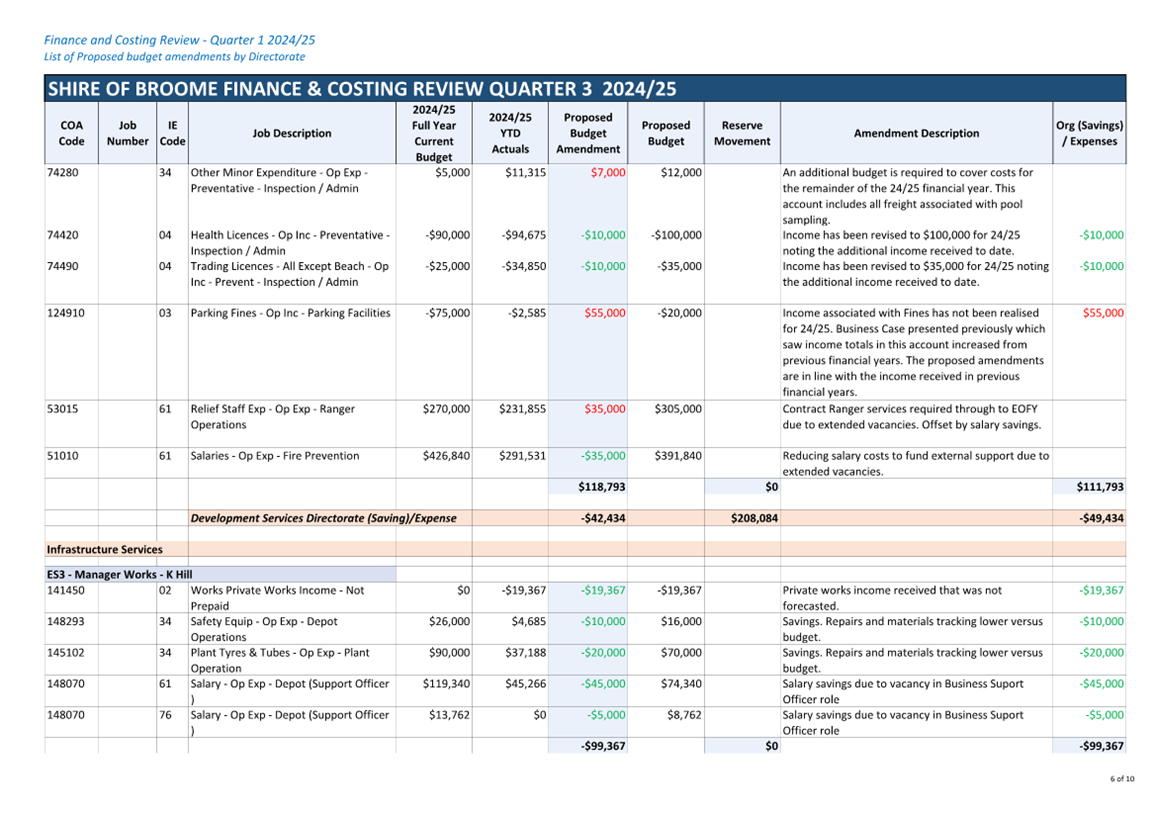This screenshot has height=817, width=1155.
Task: Click the Proposed Budget Amendment header
Action: (x=588, y=133)
